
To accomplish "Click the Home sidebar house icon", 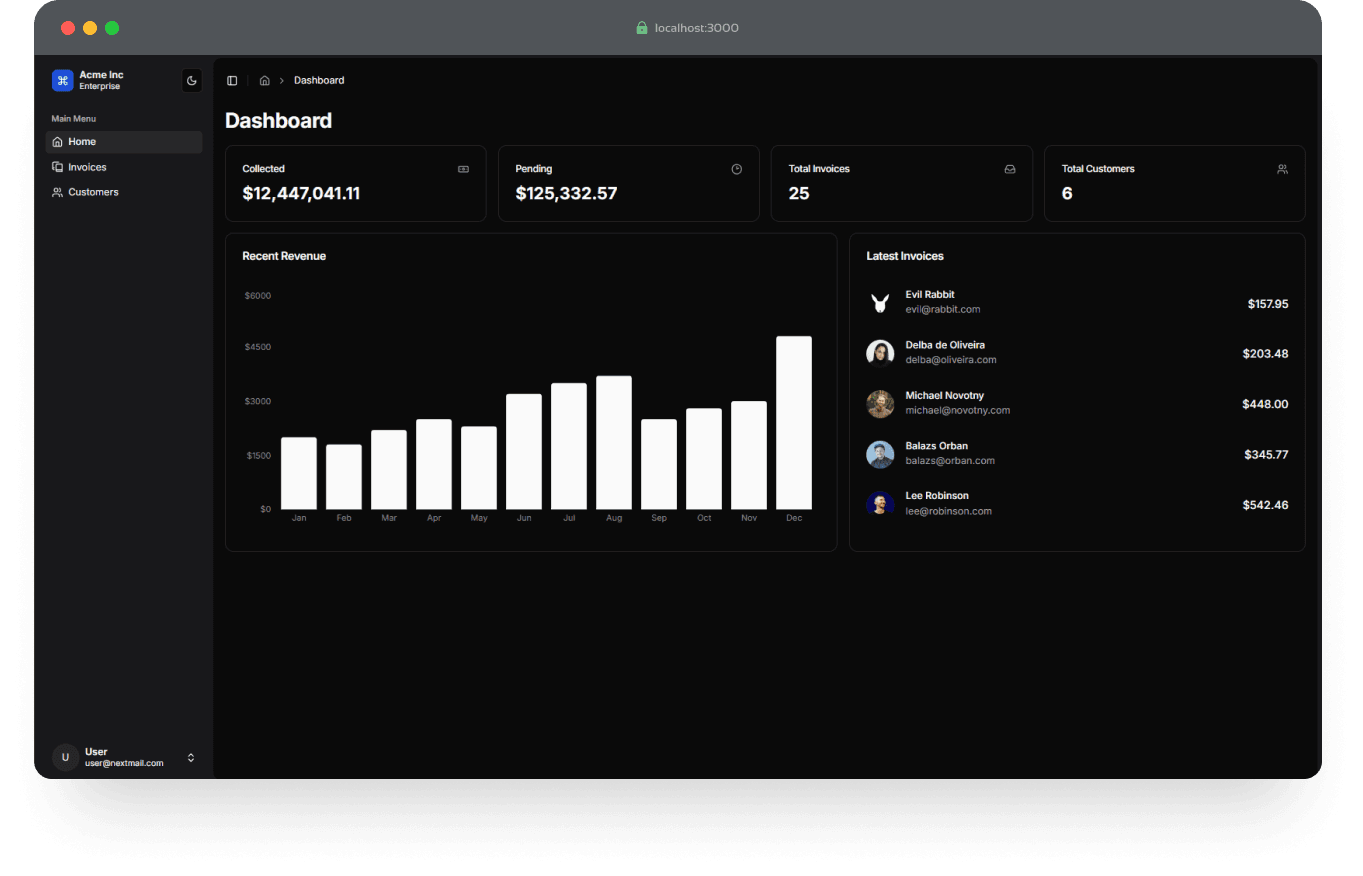I will coord(57,142).
